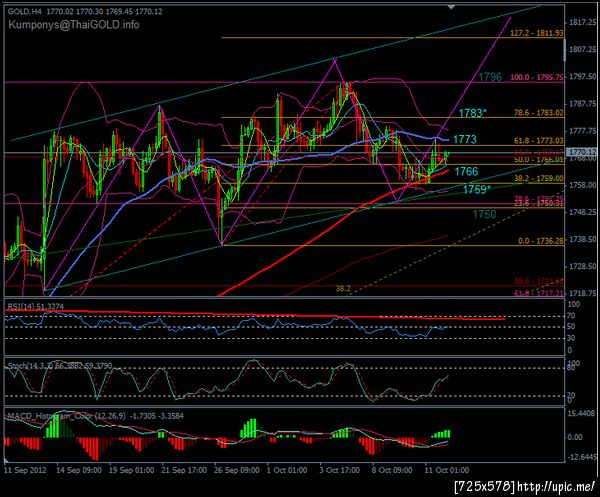This screenshot has height=497, width=600.
Task: Click the 0.0 - 1736.28 Fibonacci label
Action: click(541, 241)
